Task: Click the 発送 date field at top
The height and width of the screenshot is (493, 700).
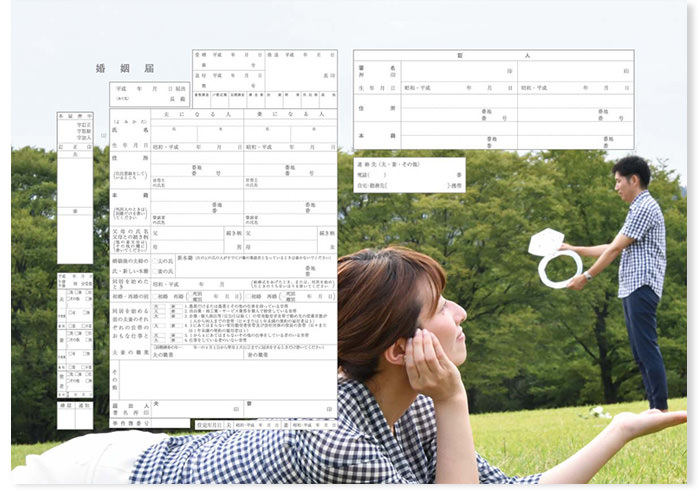Action: tap(302, 55)
